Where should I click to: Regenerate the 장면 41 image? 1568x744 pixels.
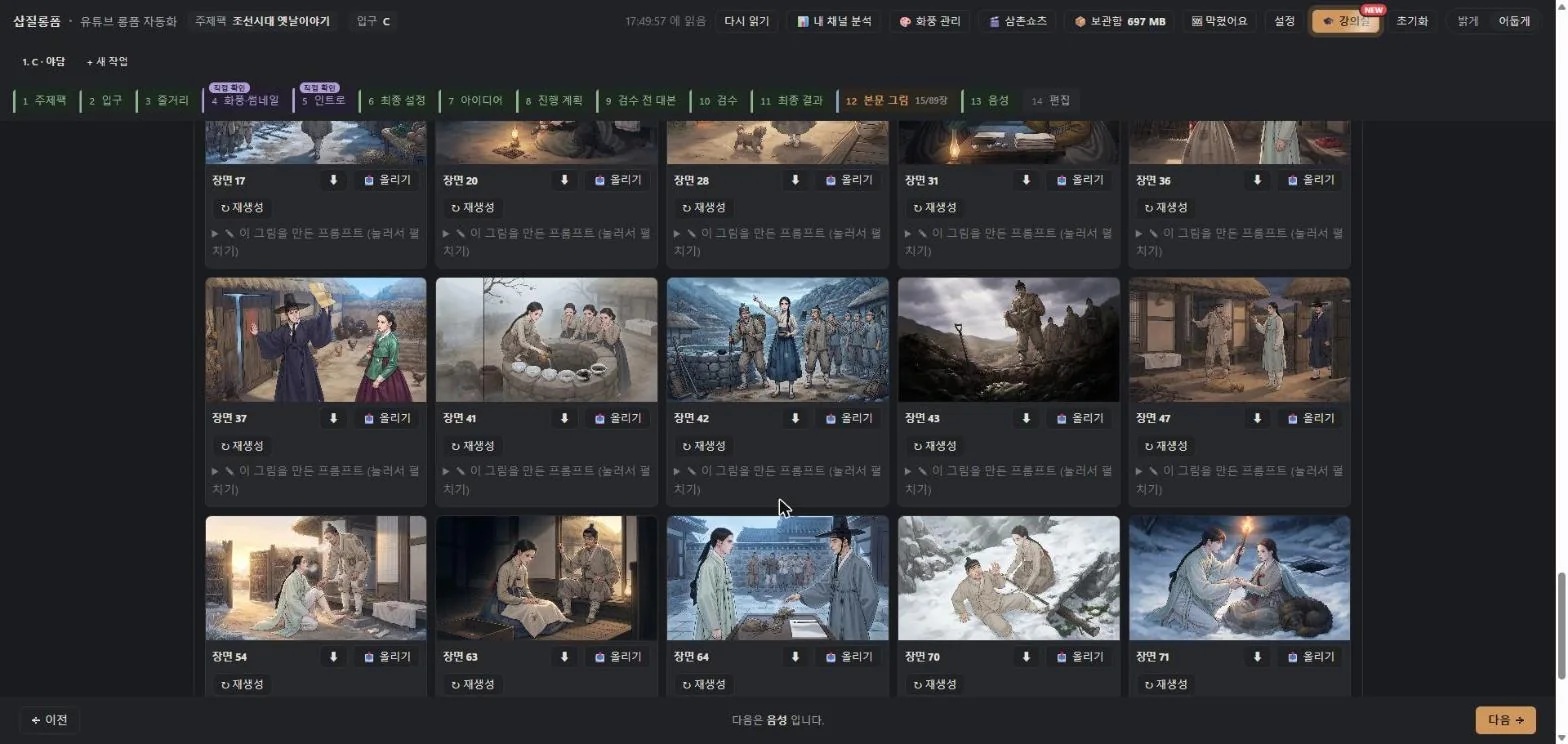[x=473, y=446]
